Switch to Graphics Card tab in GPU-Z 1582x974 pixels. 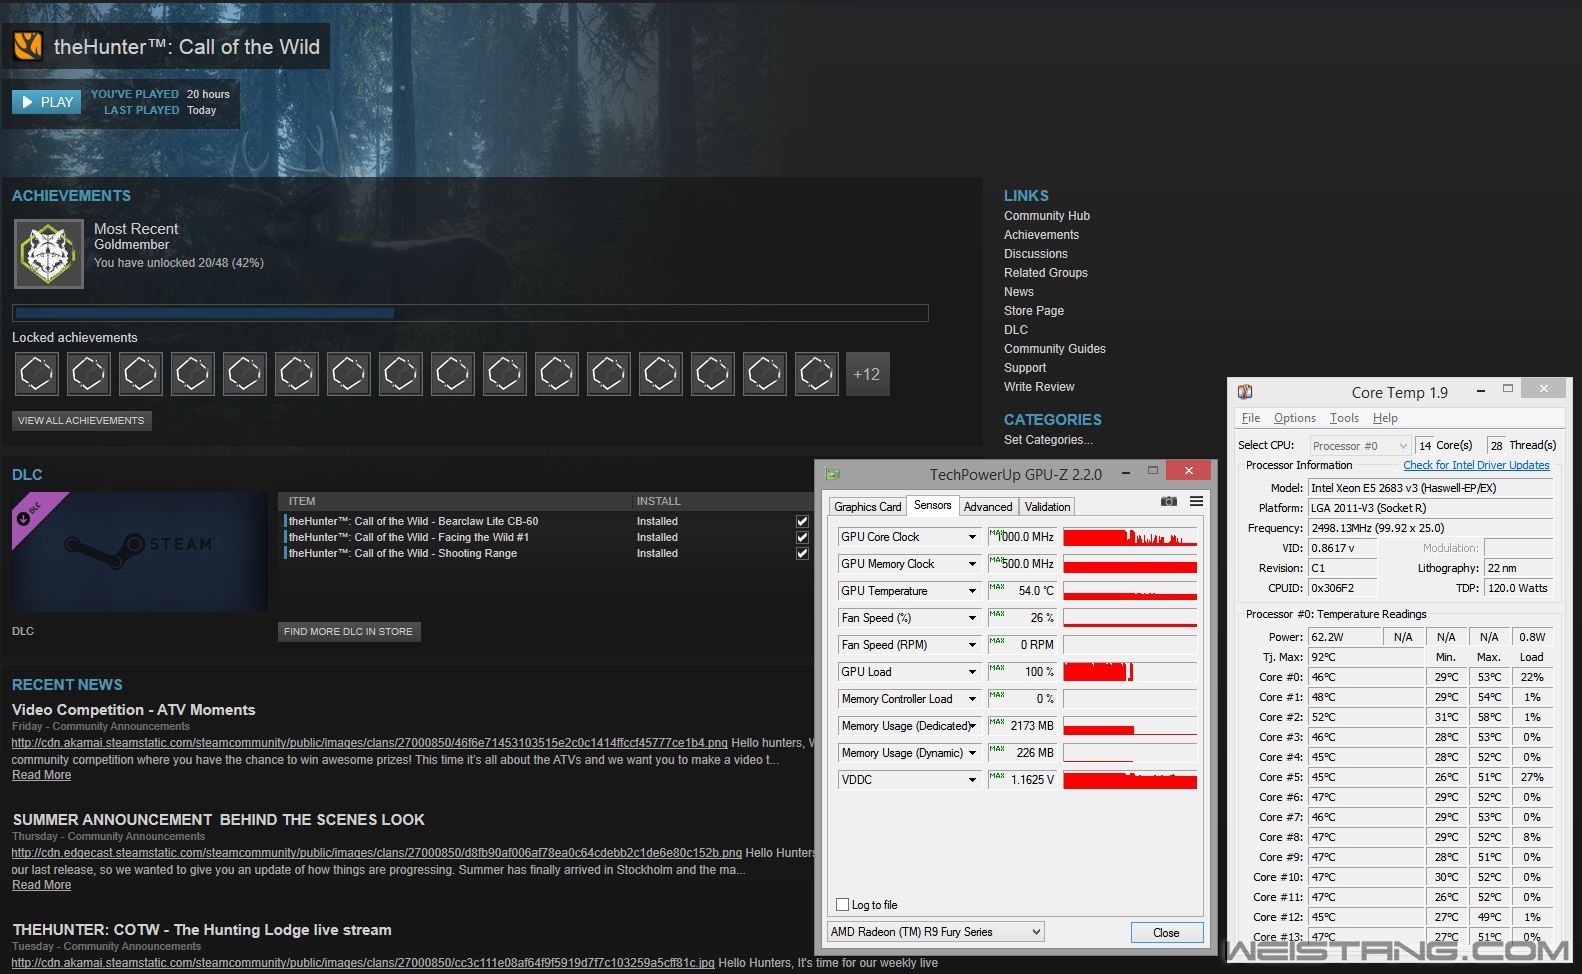point(867,507)
